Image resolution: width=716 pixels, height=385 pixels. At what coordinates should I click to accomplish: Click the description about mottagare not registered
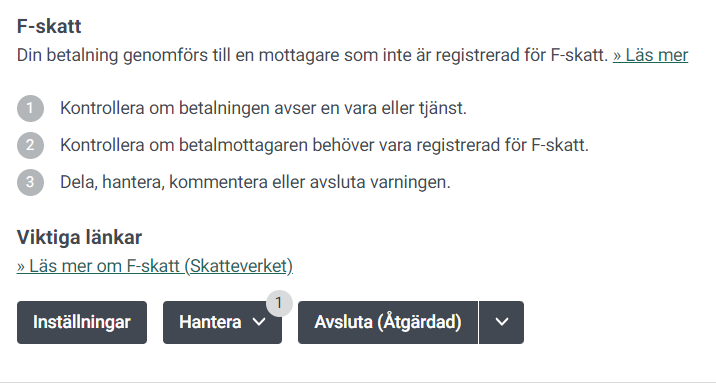[312, 55]
